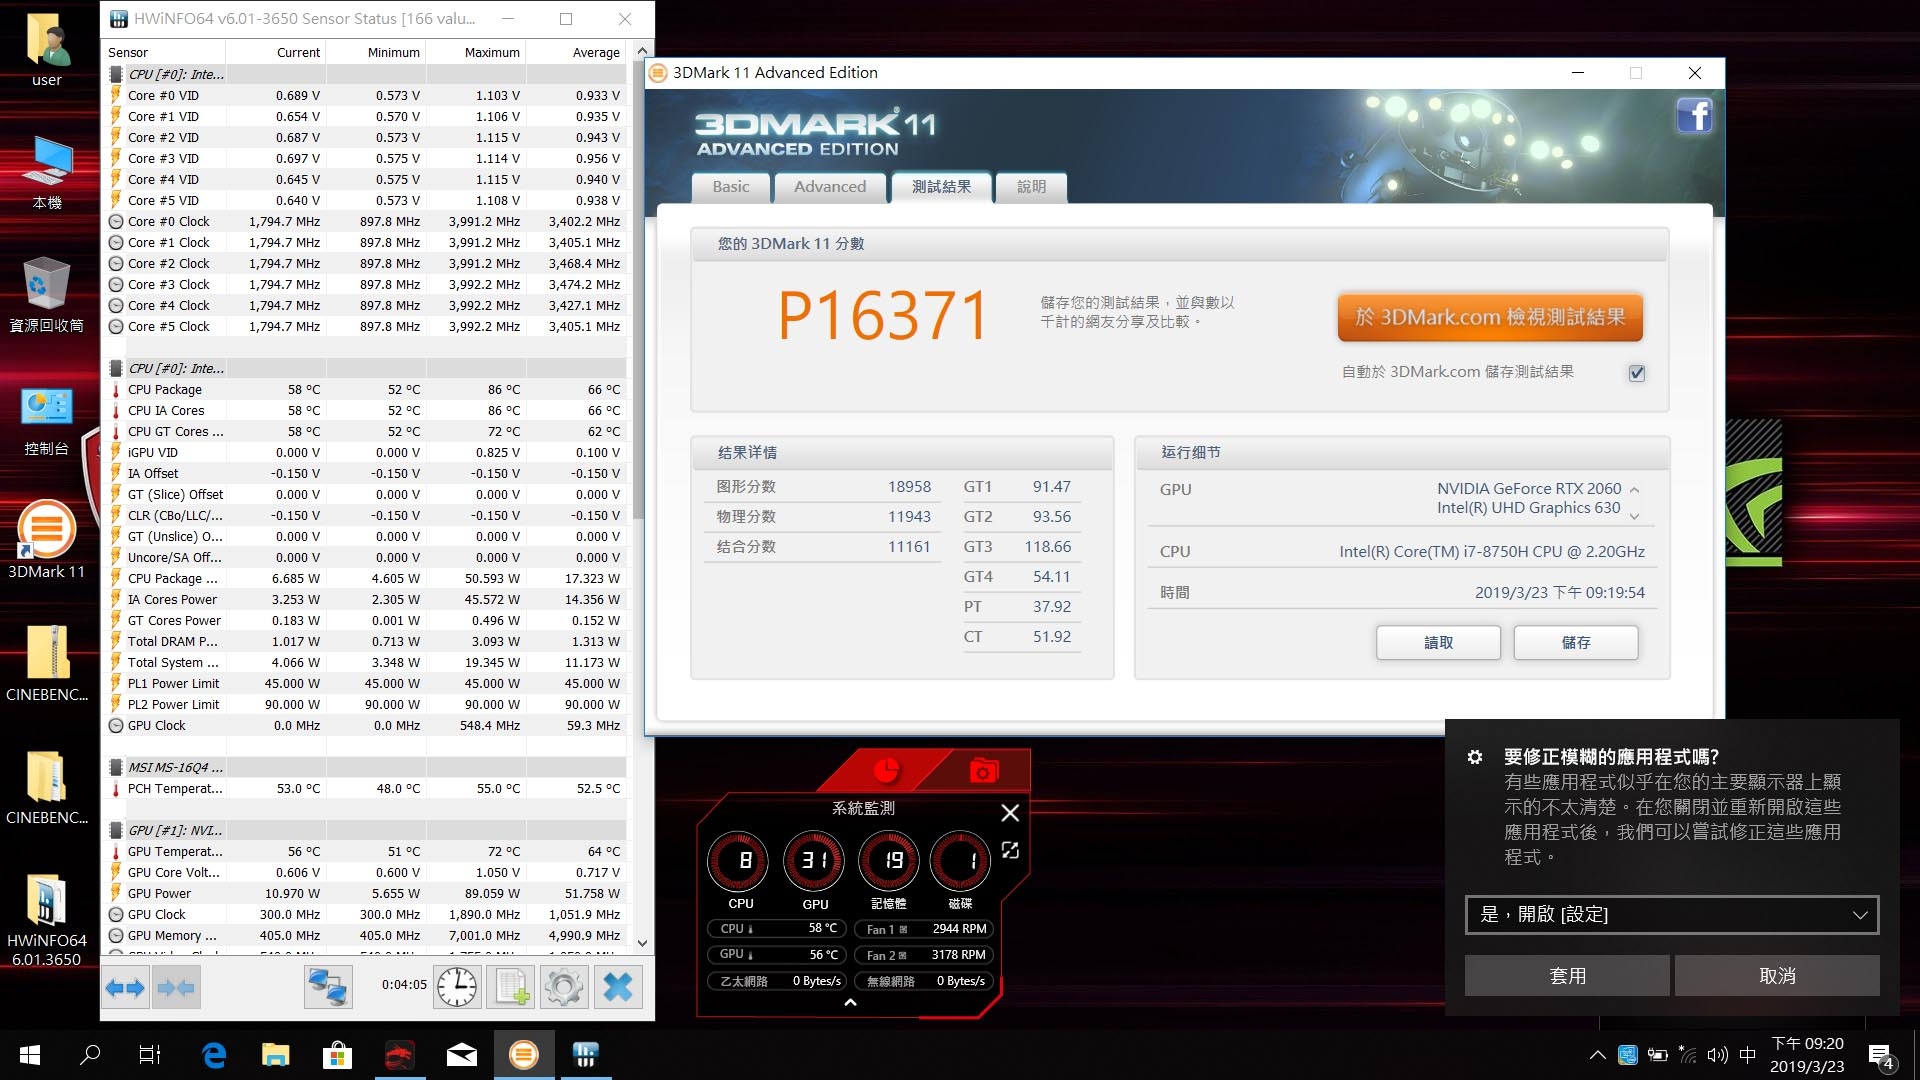Open the pie chart monitor tab

click(x=886, y=771)
